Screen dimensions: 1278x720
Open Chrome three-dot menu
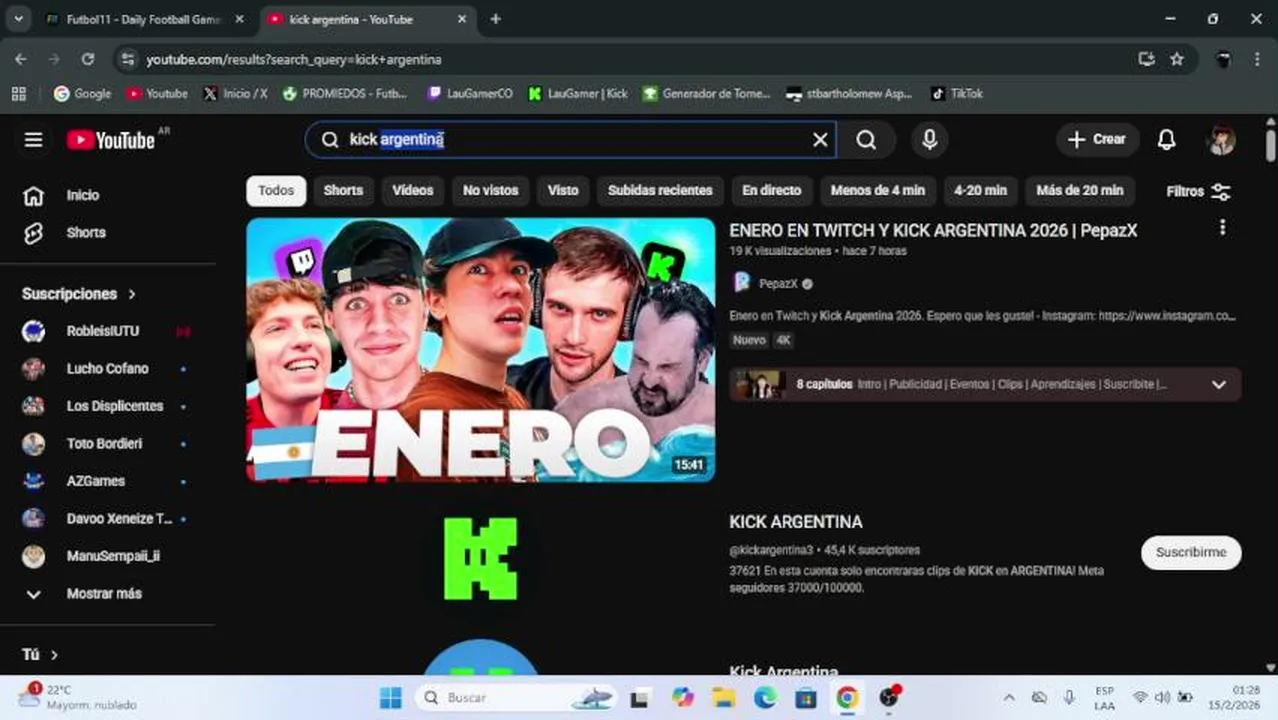1257,59
